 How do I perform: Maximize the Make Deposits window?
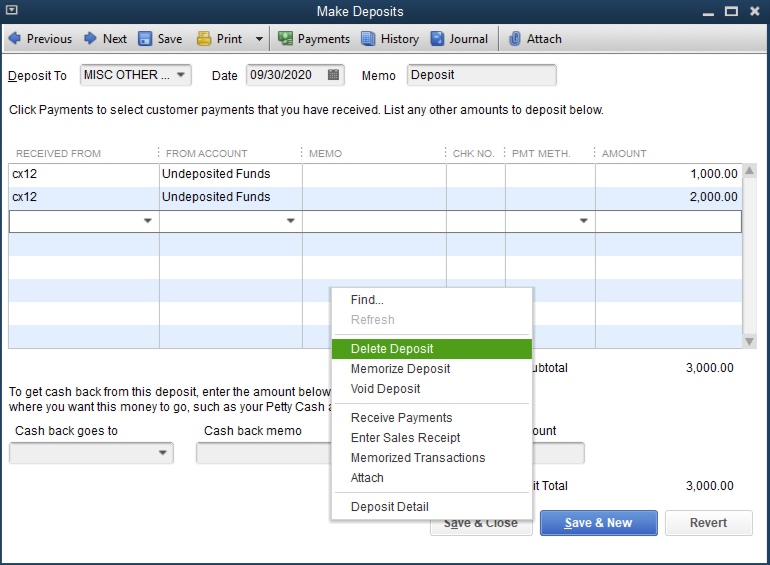pos(731,11)
